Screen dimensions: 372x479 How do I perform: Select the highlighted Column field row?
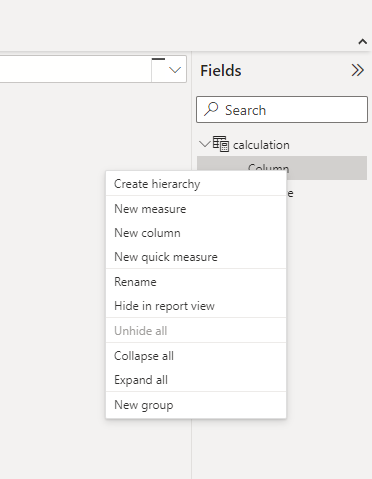coord(282,168)
